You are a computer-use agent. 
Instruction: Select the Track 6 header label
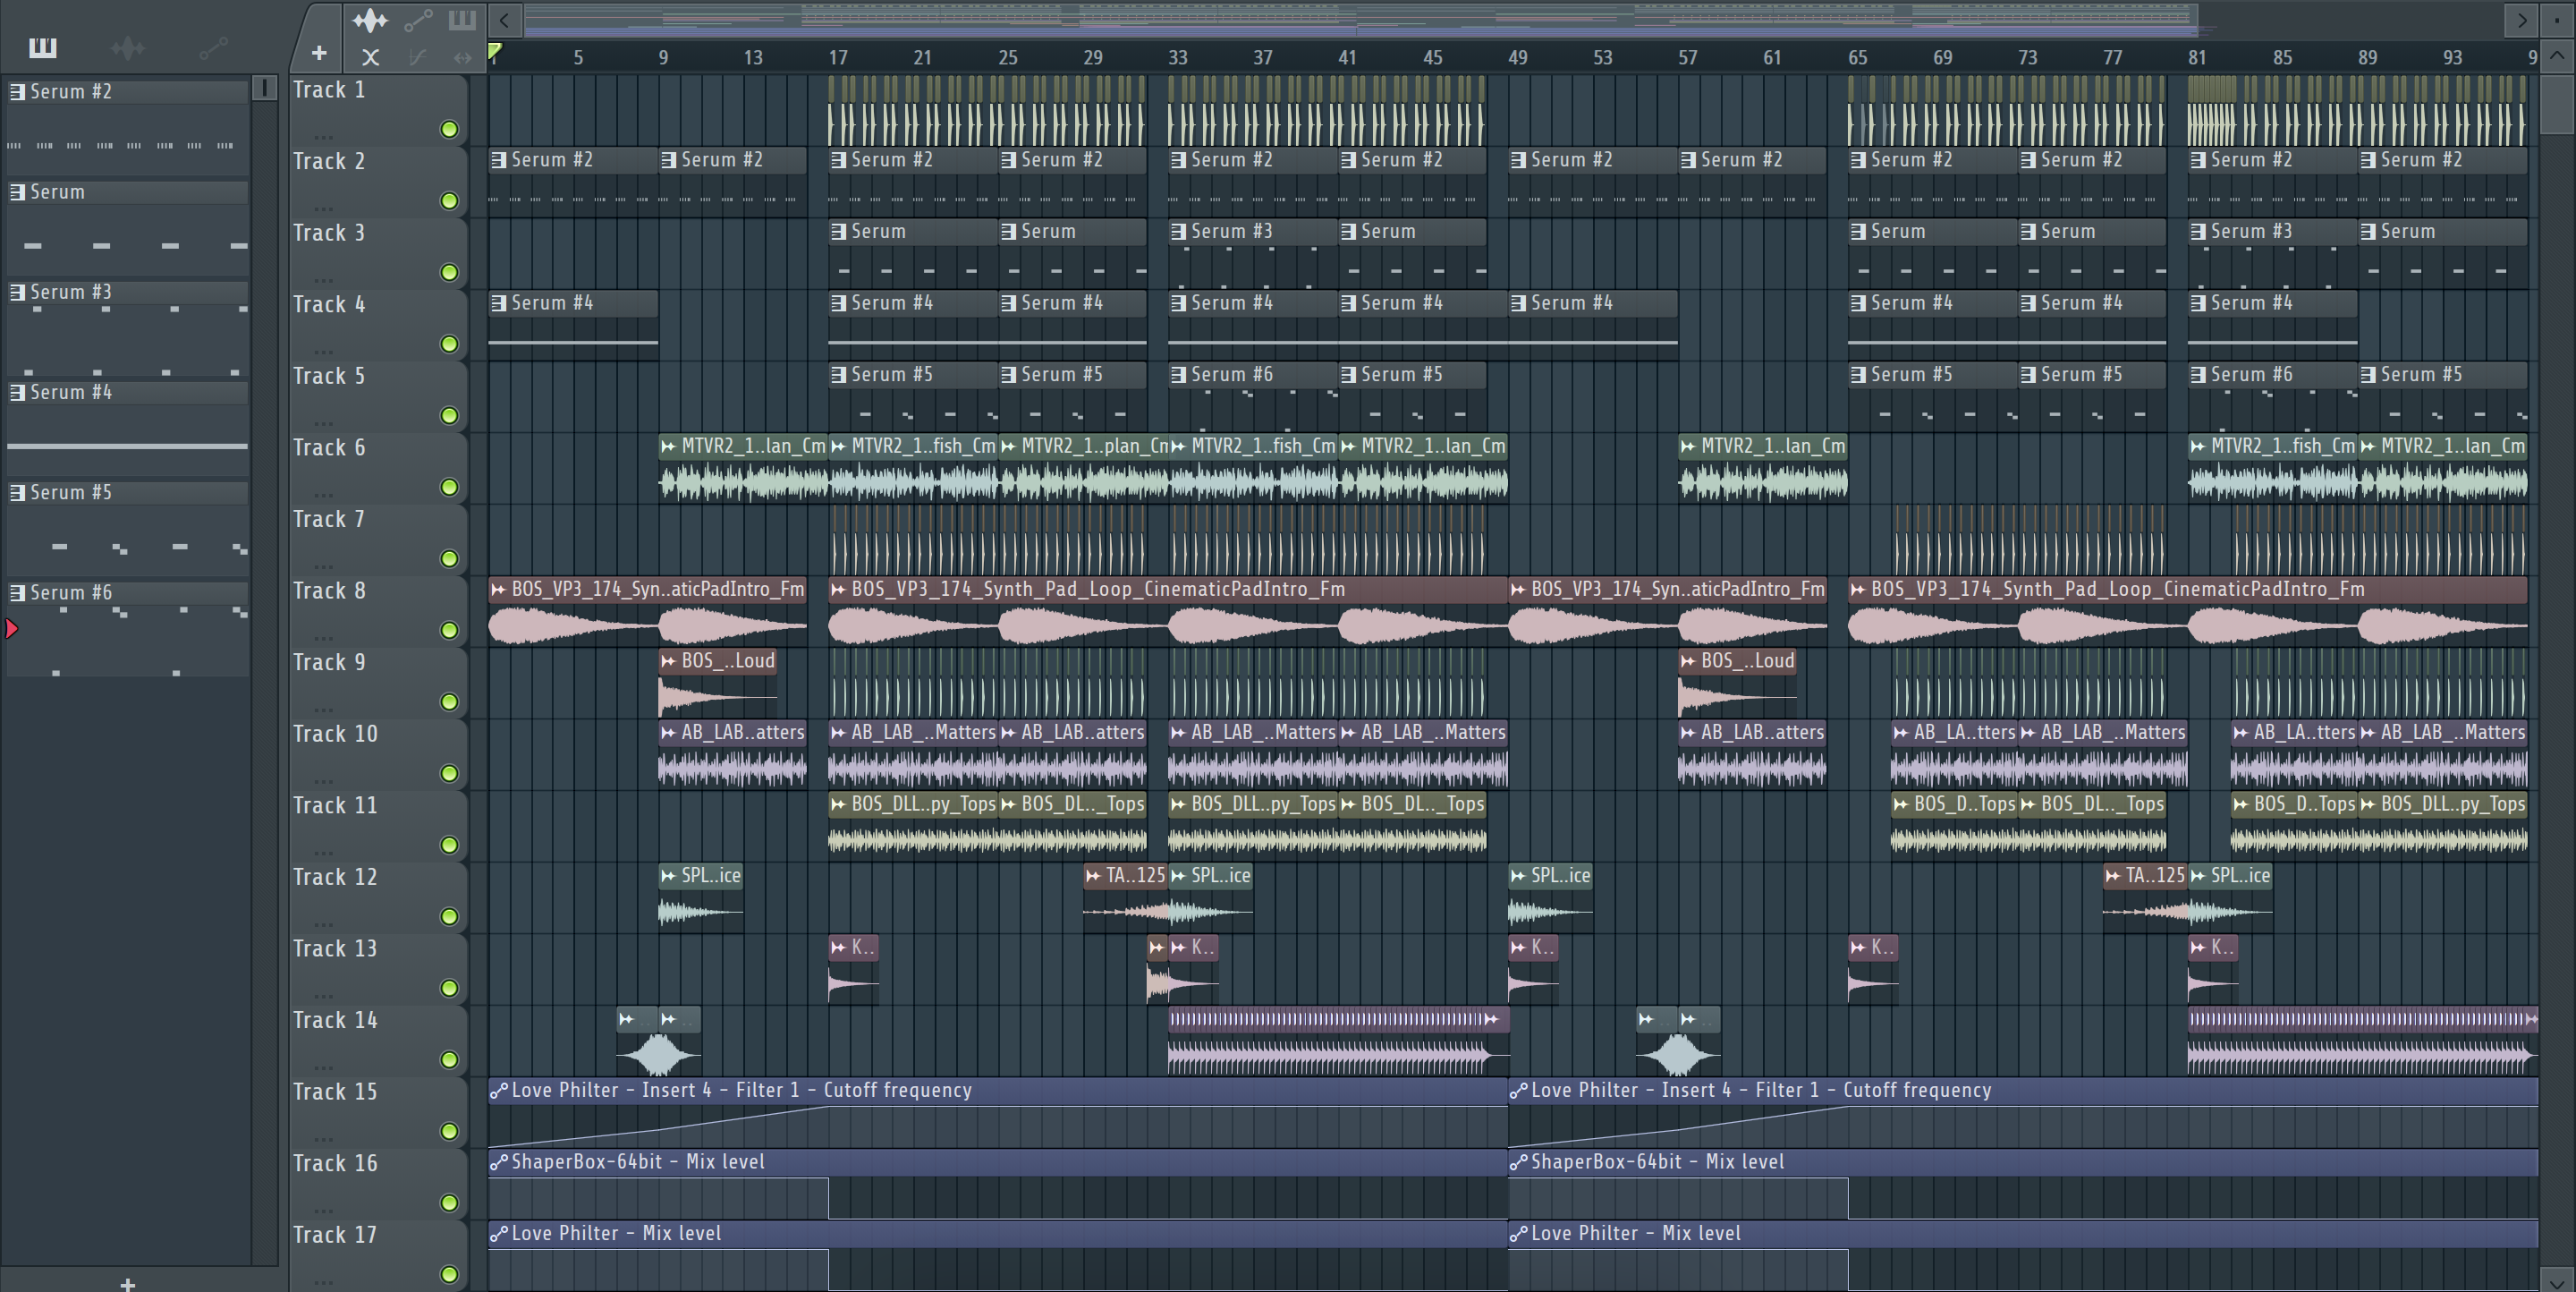point(329,447)
